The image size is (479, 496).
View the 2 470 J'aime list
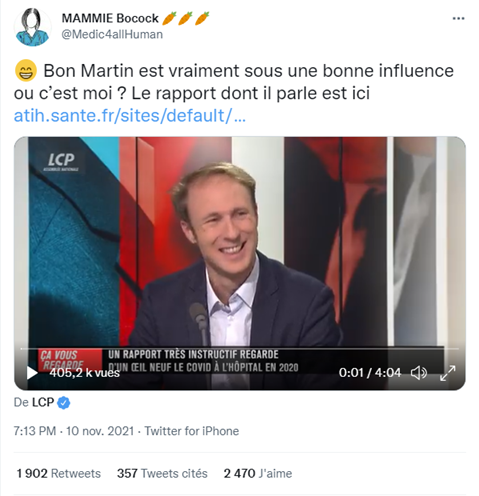pos(258,473)
